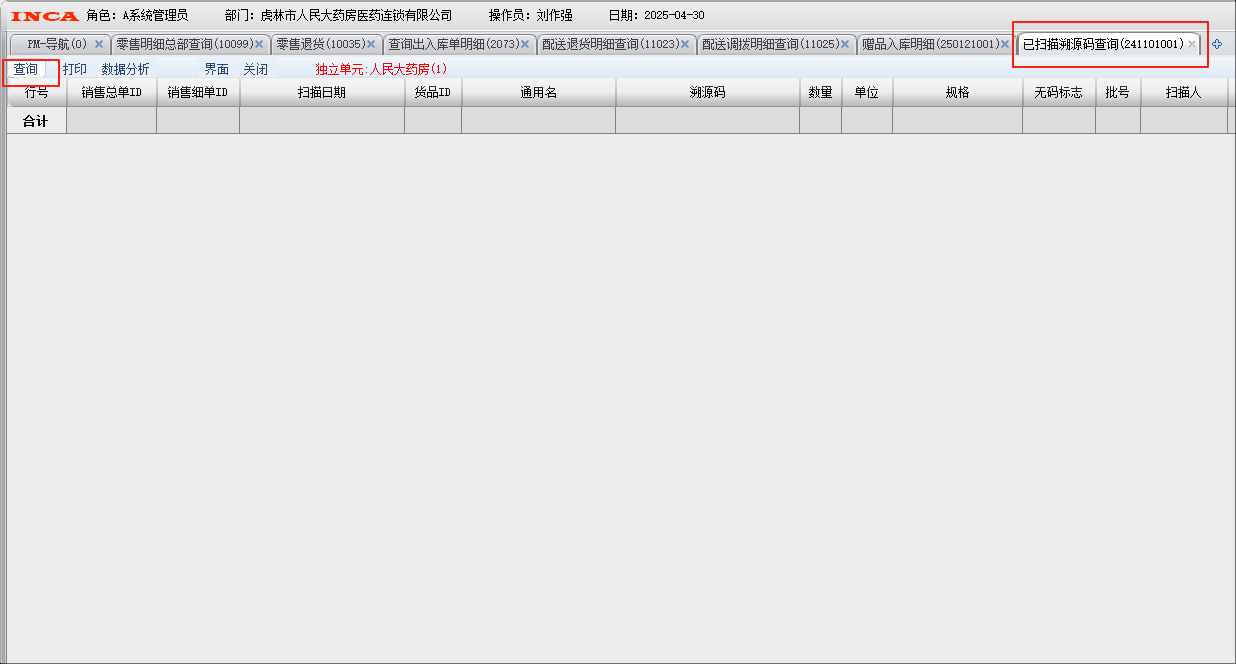Click the tab navigation arrows icon
Image resolution: width=1236 pixels, height=664 pixels.
click(x=1217, y=44)
